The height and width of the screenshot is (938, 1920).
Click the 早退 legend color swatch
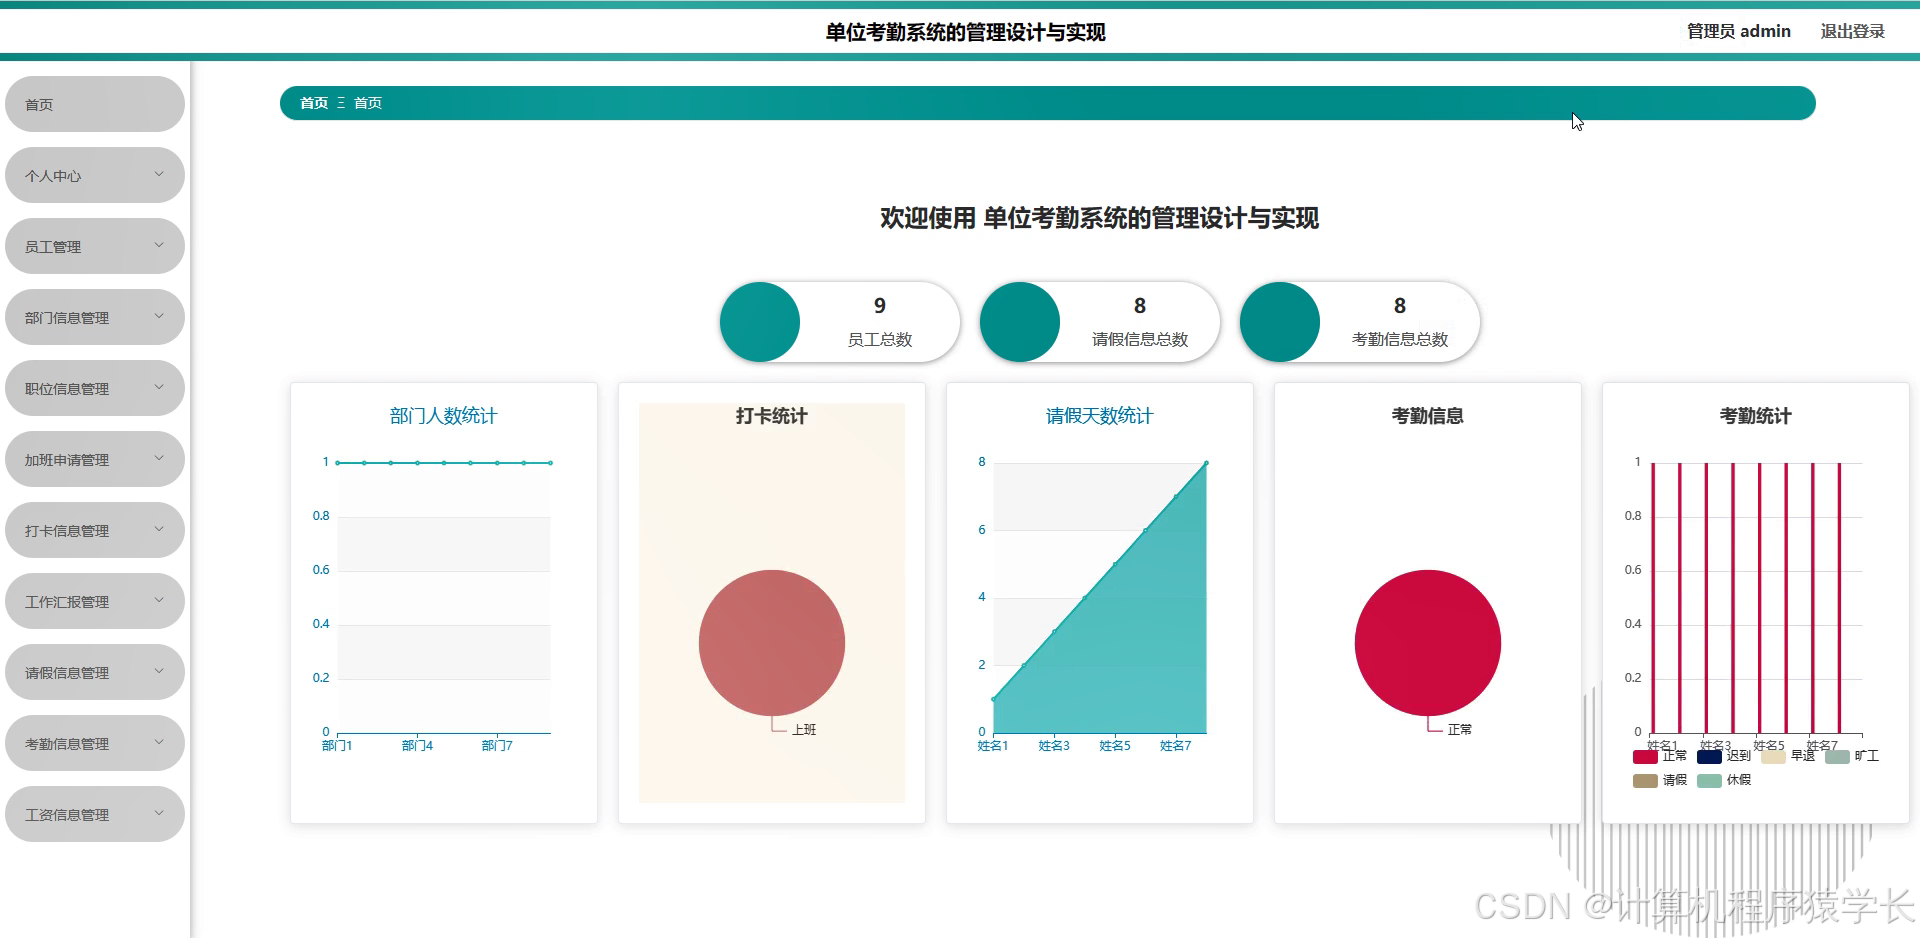tap(1773, 756)
